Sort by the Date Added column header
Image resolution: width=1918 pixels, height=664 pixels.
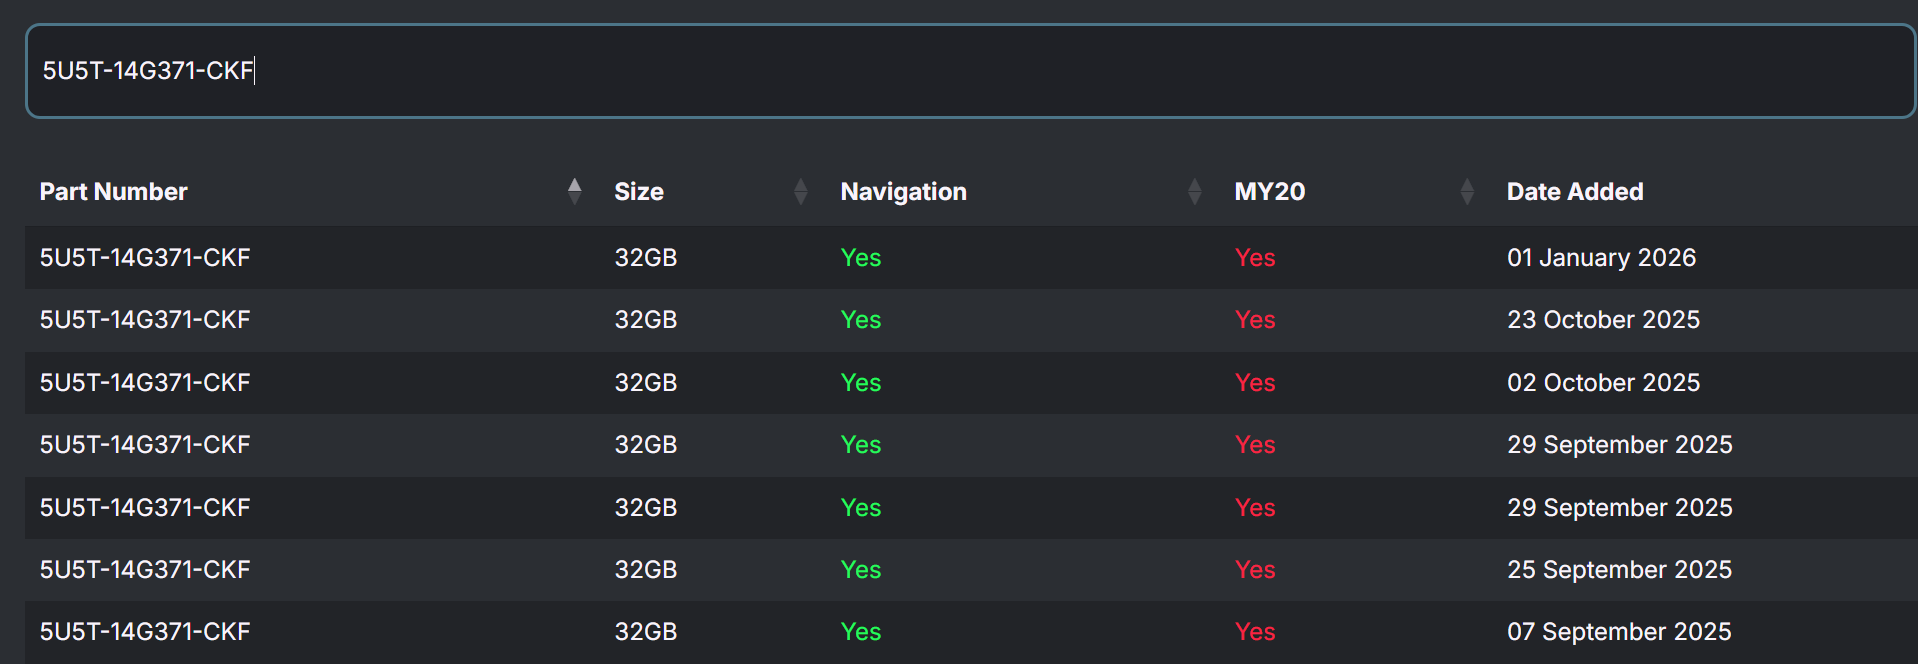1574,191
